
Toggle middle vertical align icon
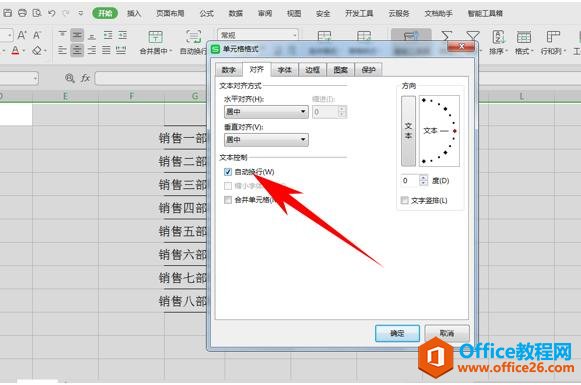tap(77, 35)
